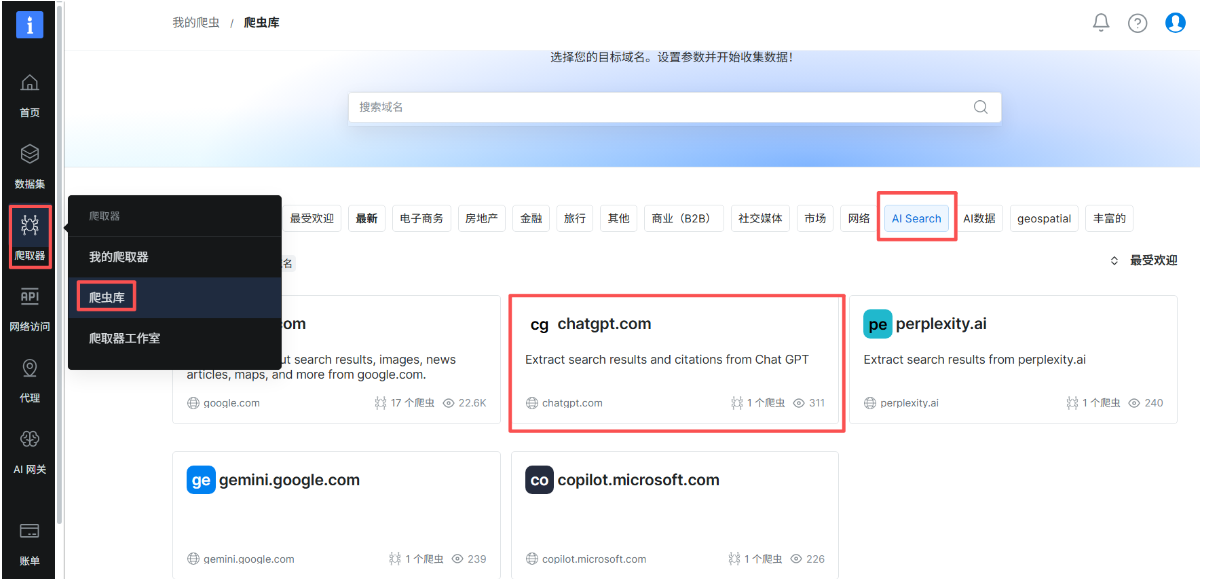This screenshot has width=1205, height=584.
Task: Click the 搜索域名 search field
Action: pyautogui.click(x=675, y=107)
